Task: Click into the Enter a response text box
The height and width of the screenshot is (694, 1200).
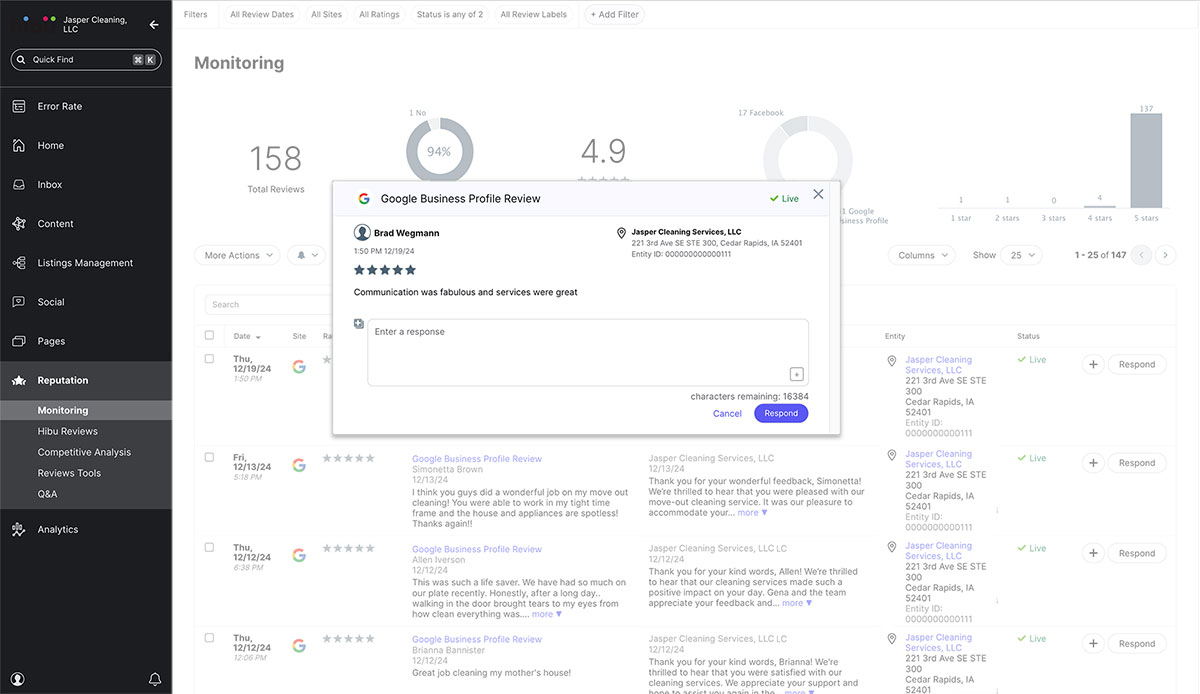Action: coord(580,350)
